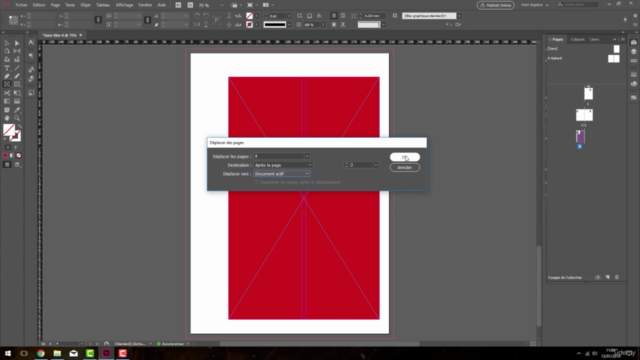This screenshot has height=360, width=640.
Task: Switch to the Liens tab
Action: click(594, 40)
